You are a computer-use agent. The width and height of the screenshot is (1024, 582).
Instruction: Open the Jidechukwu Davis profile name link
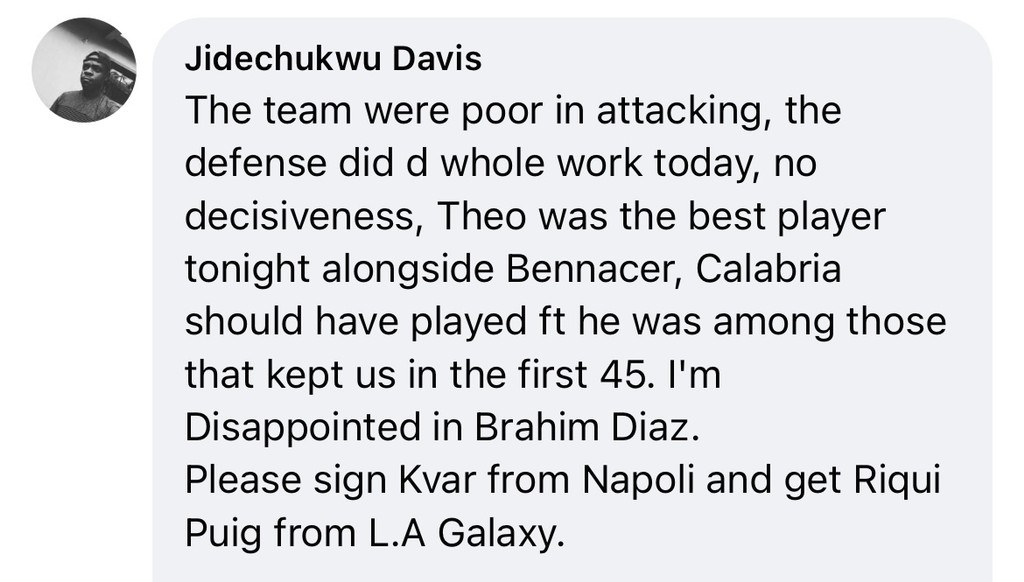(x=333, y=59)
